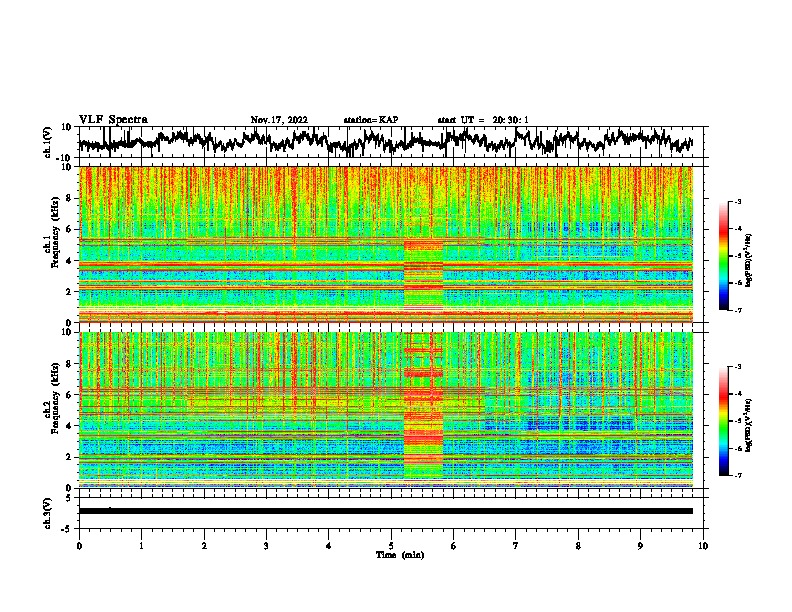Click the ch.2 "Frequency (kHz)" axis label
792x612 pixels.
(55, 398)
